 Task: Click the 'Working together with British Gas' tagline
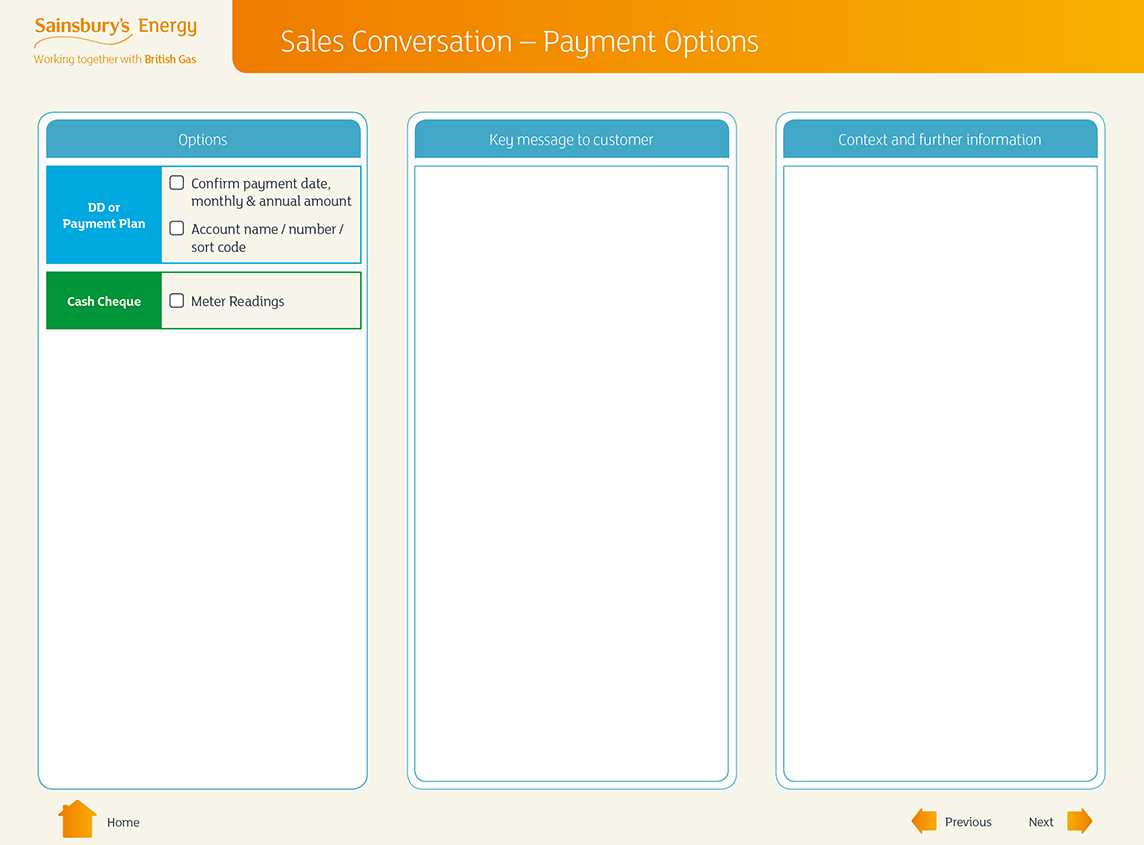click(115, 60)
